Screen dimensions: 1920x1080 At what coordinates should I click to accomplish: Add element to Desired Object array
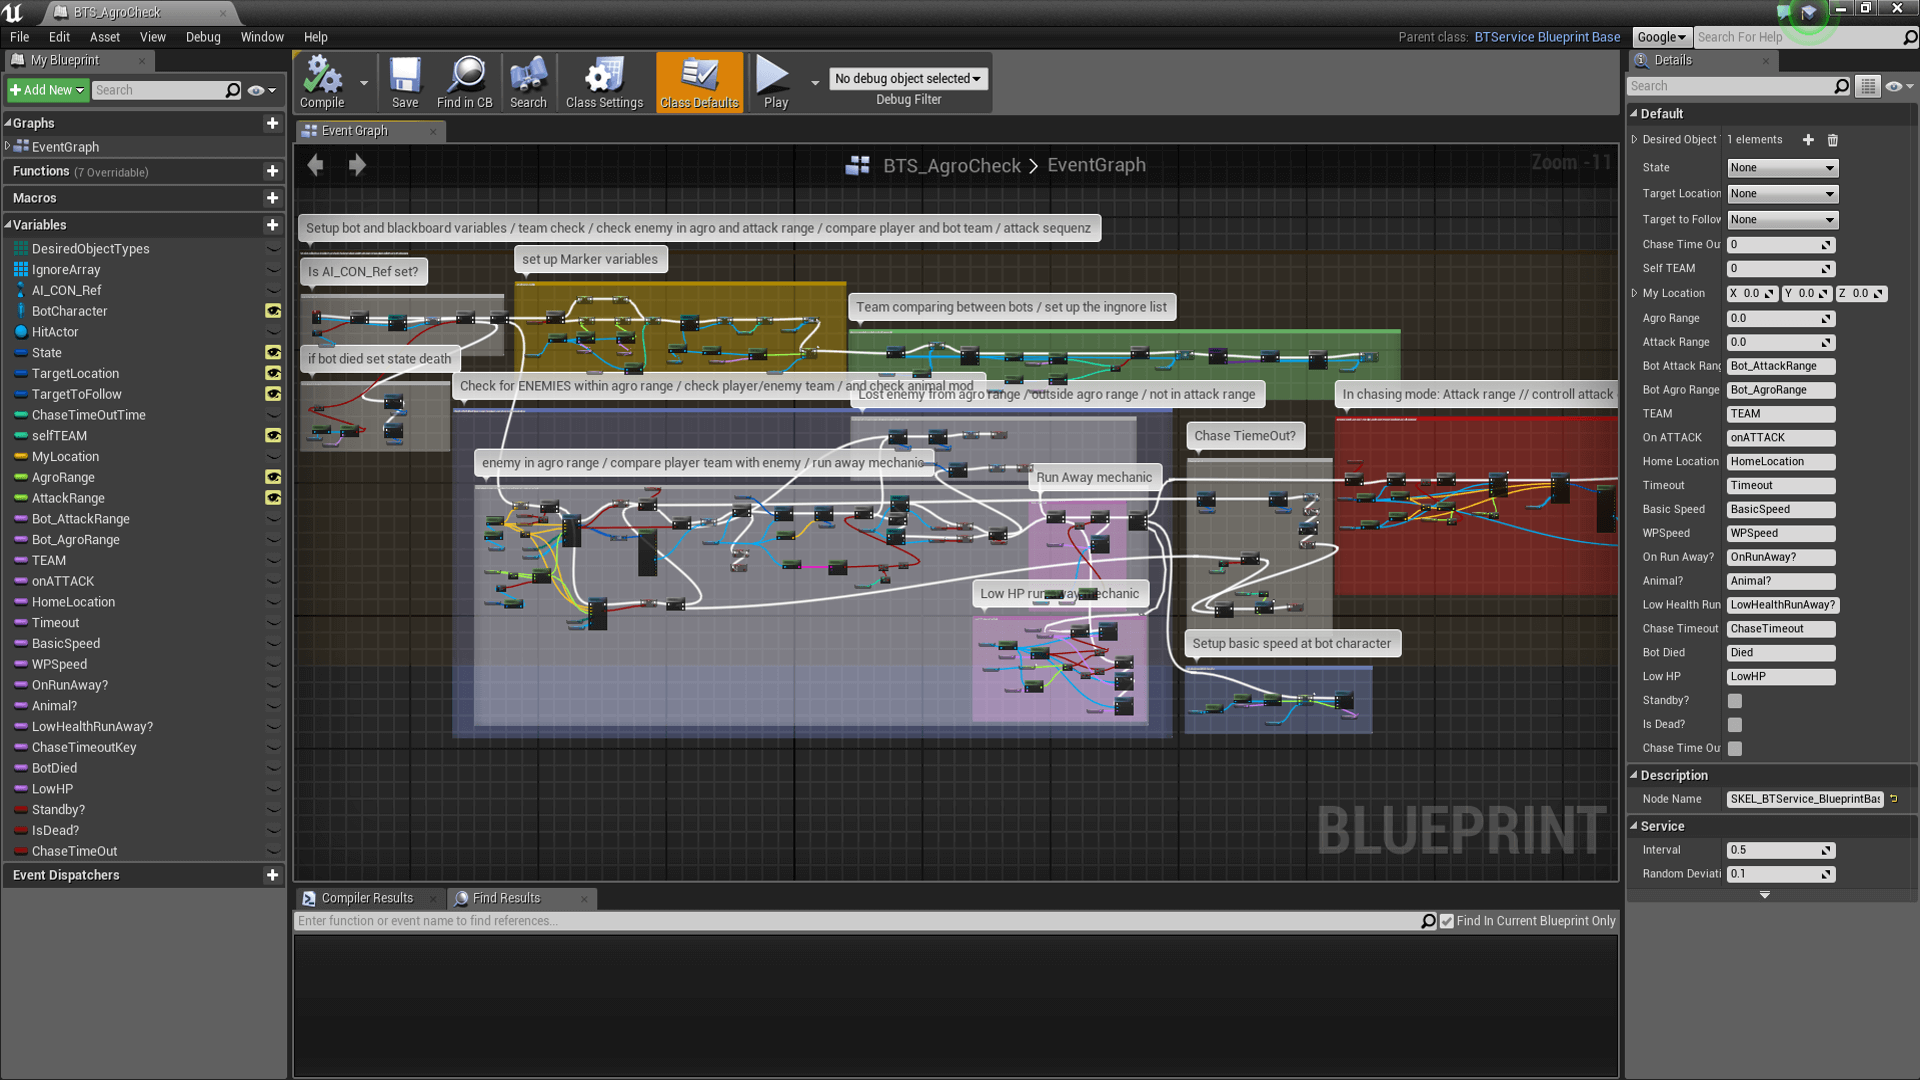(1808, 140)
